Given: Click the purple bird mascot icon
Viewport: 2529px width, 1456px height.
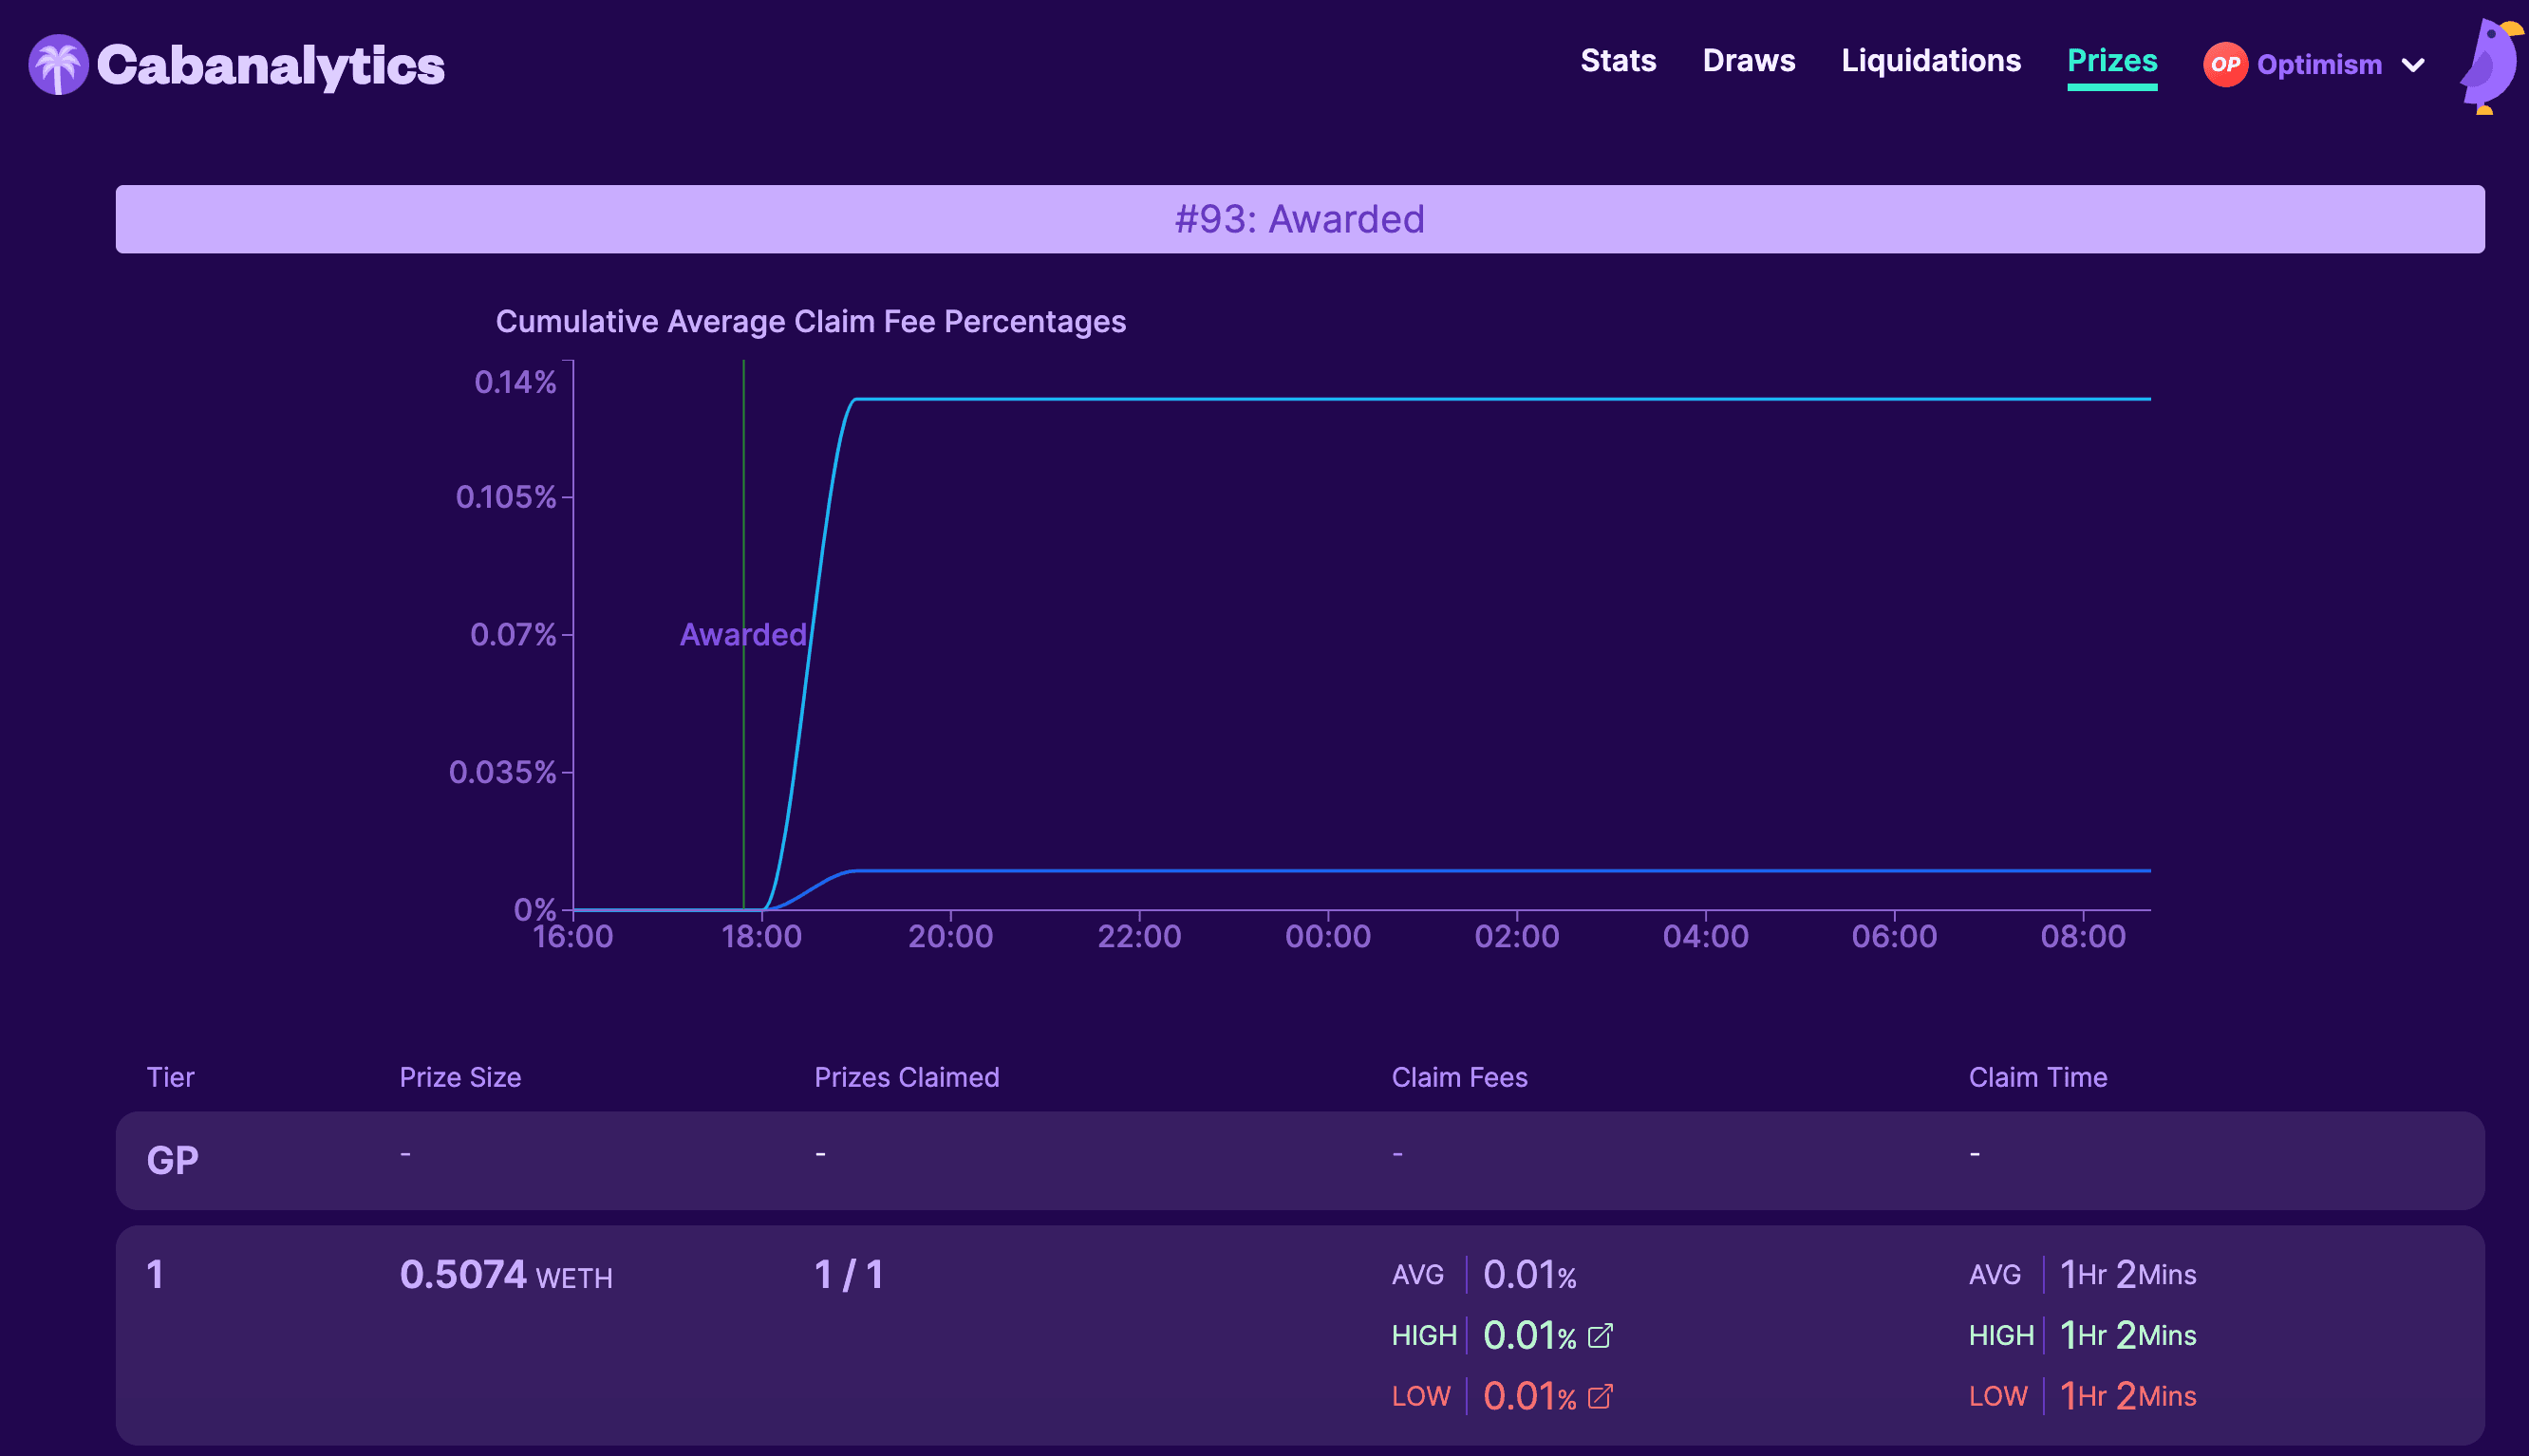Looking at the screenshot, I should click(x=2490, y=66).
